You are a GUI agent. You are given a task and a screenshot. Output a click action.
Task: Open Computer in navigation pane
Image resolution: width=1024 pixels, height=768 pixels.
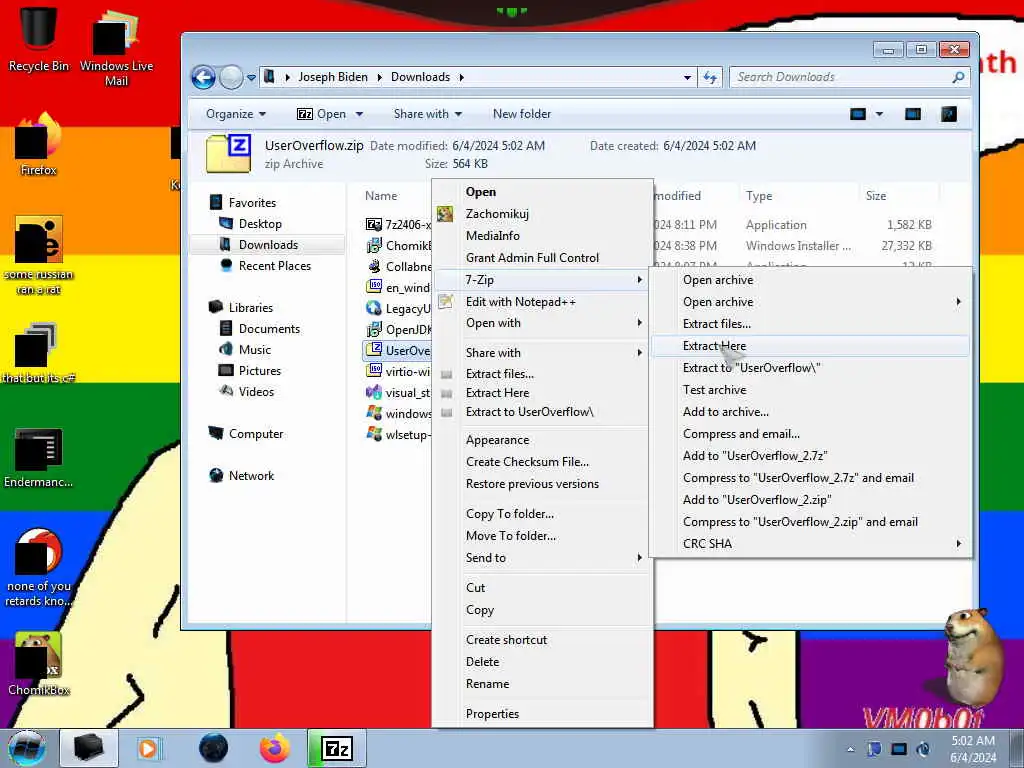click(x=255, y=434)
